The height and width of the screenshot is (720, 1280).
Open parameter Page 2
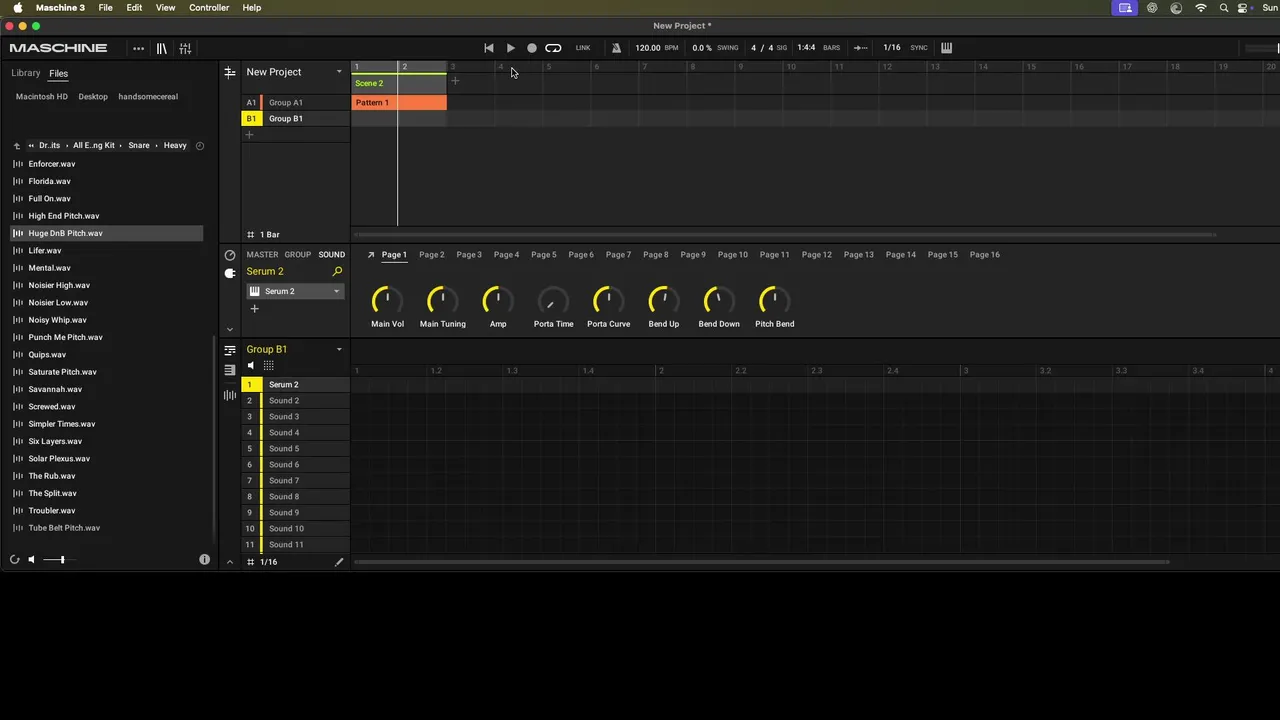(432, 255)
